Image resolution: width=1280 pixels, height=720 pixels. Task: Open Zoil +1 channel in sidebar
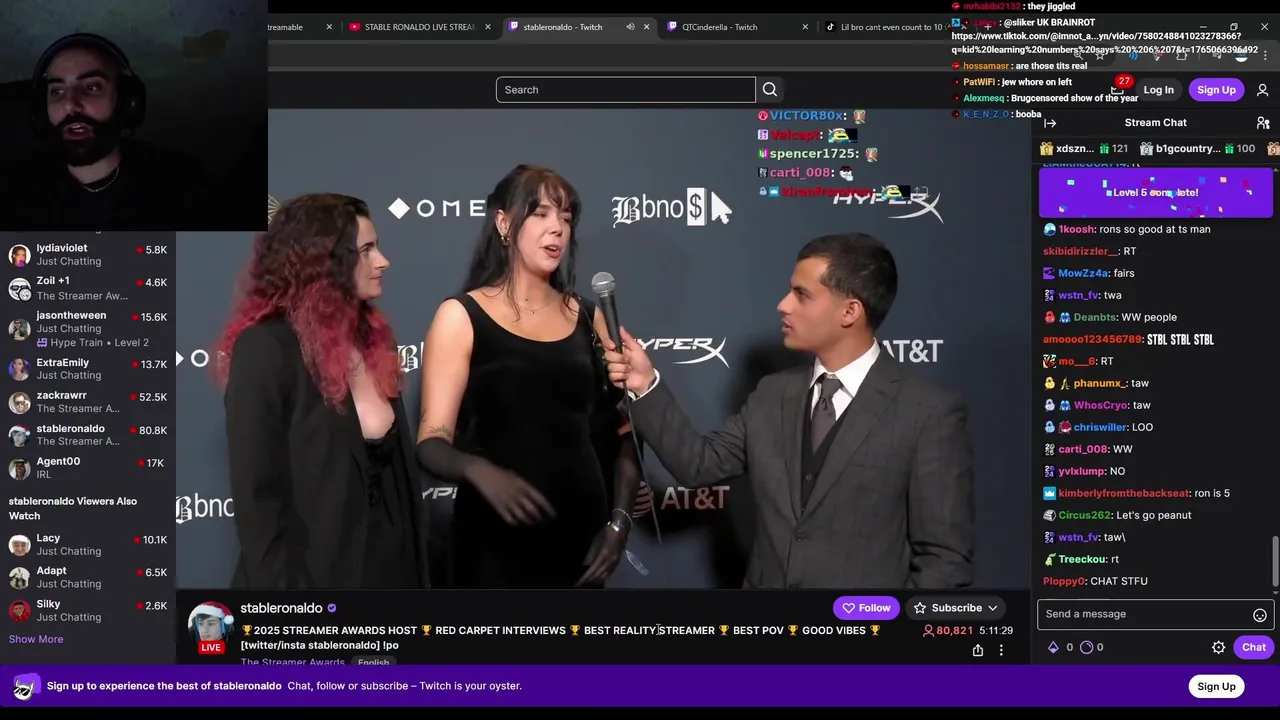click(88, 288)
